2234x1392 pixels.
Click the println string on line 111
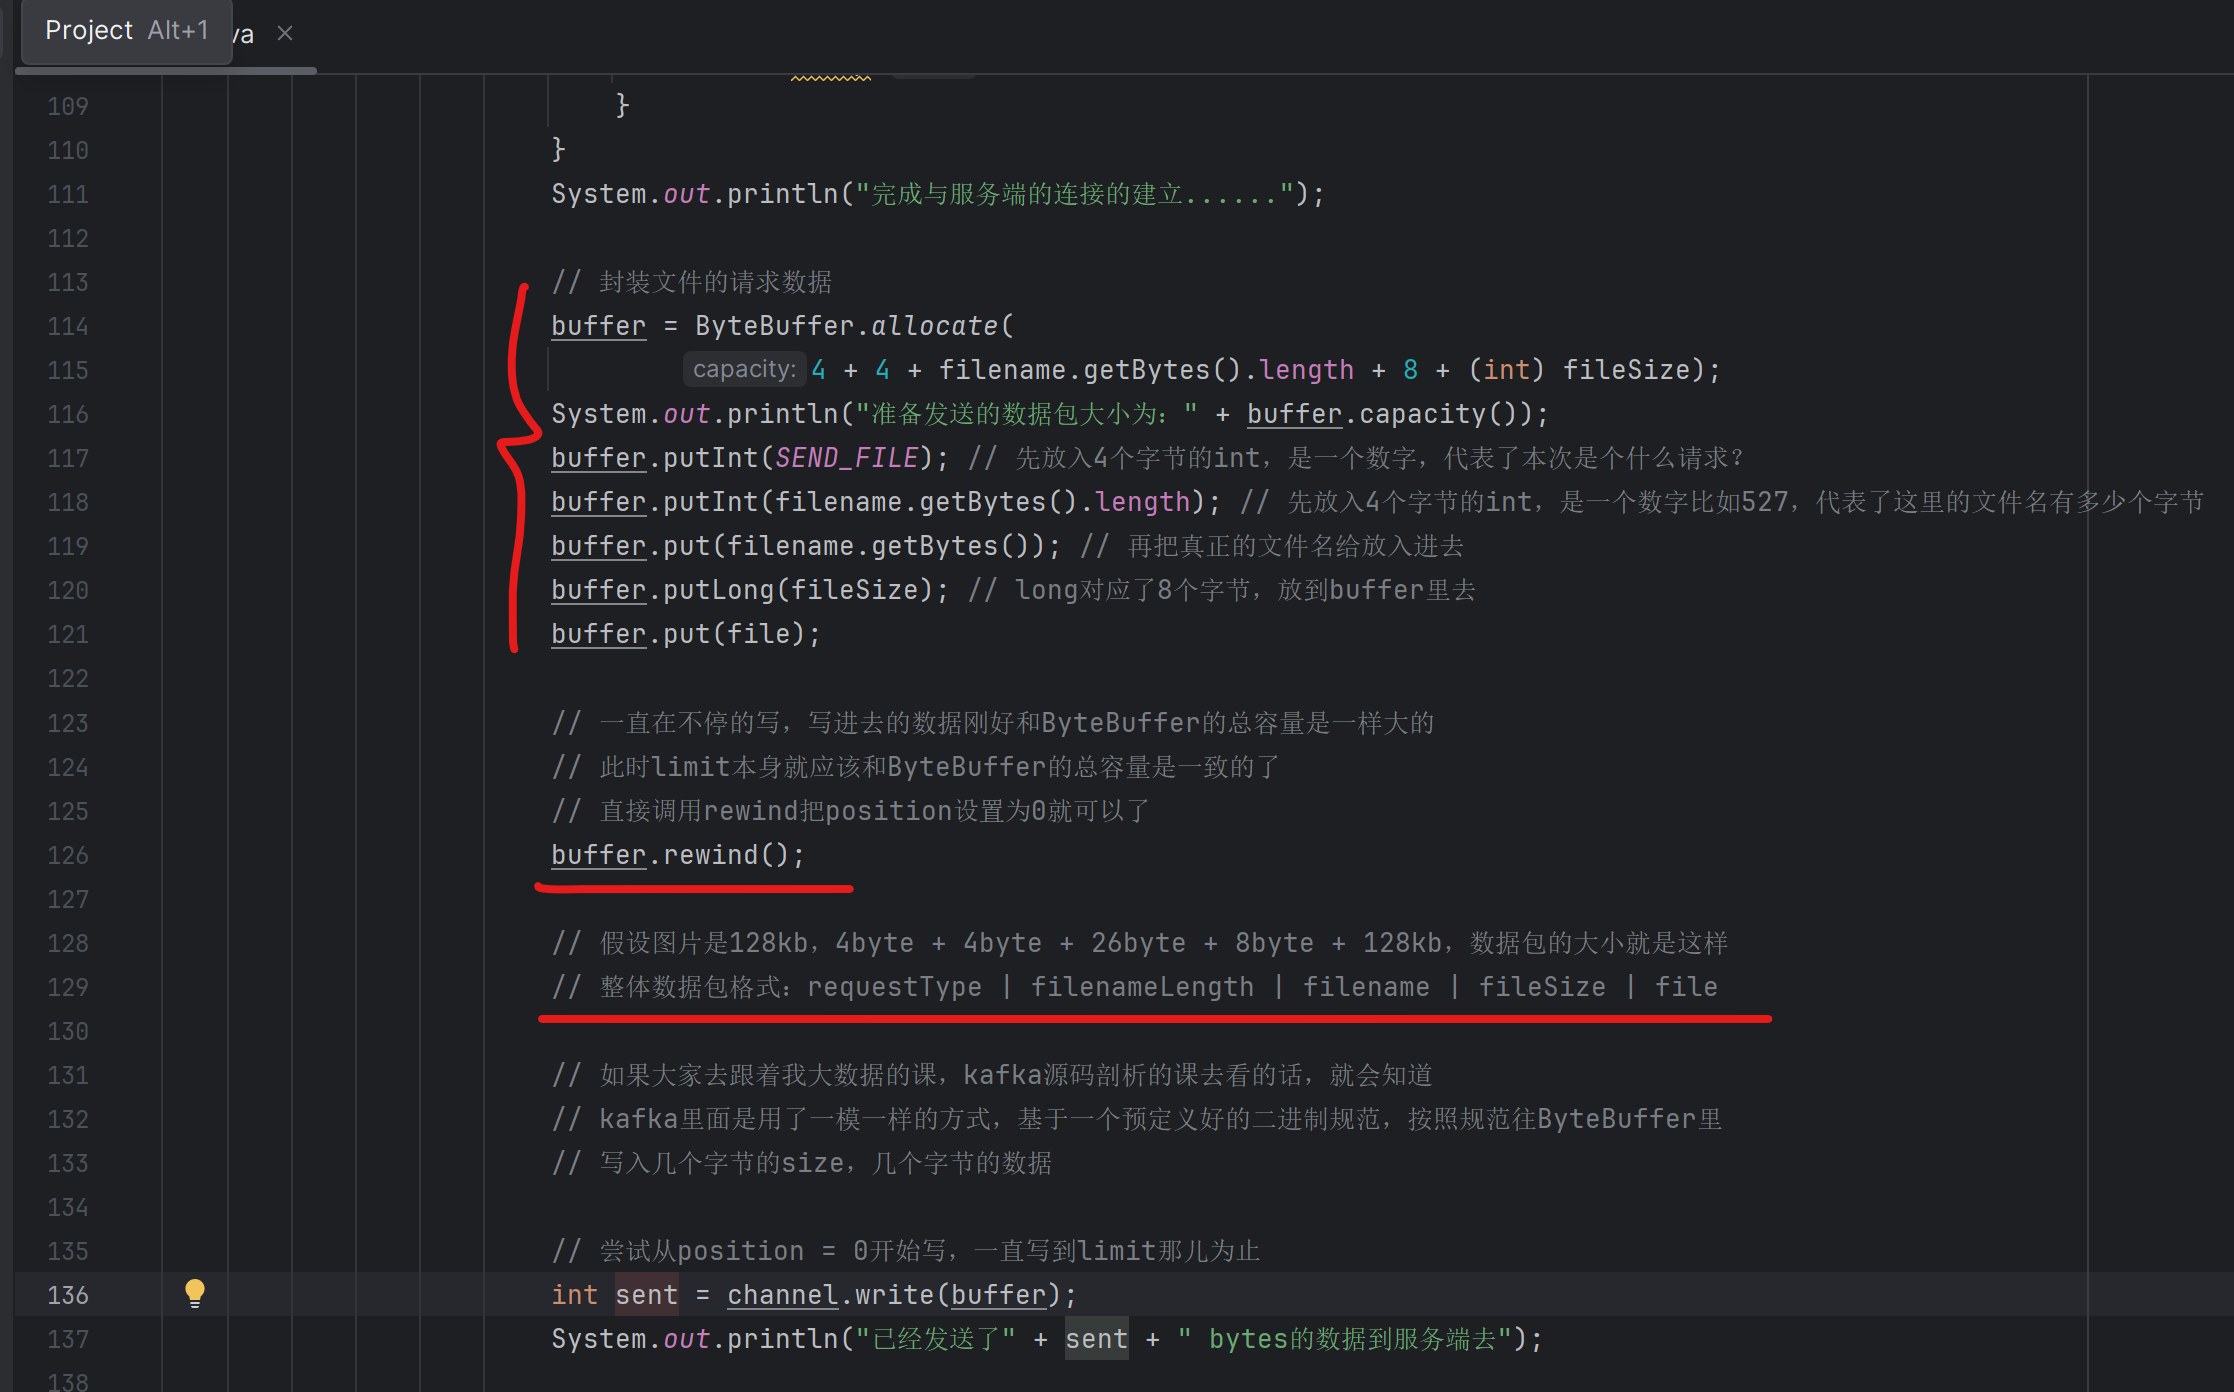click(1075, 194)
